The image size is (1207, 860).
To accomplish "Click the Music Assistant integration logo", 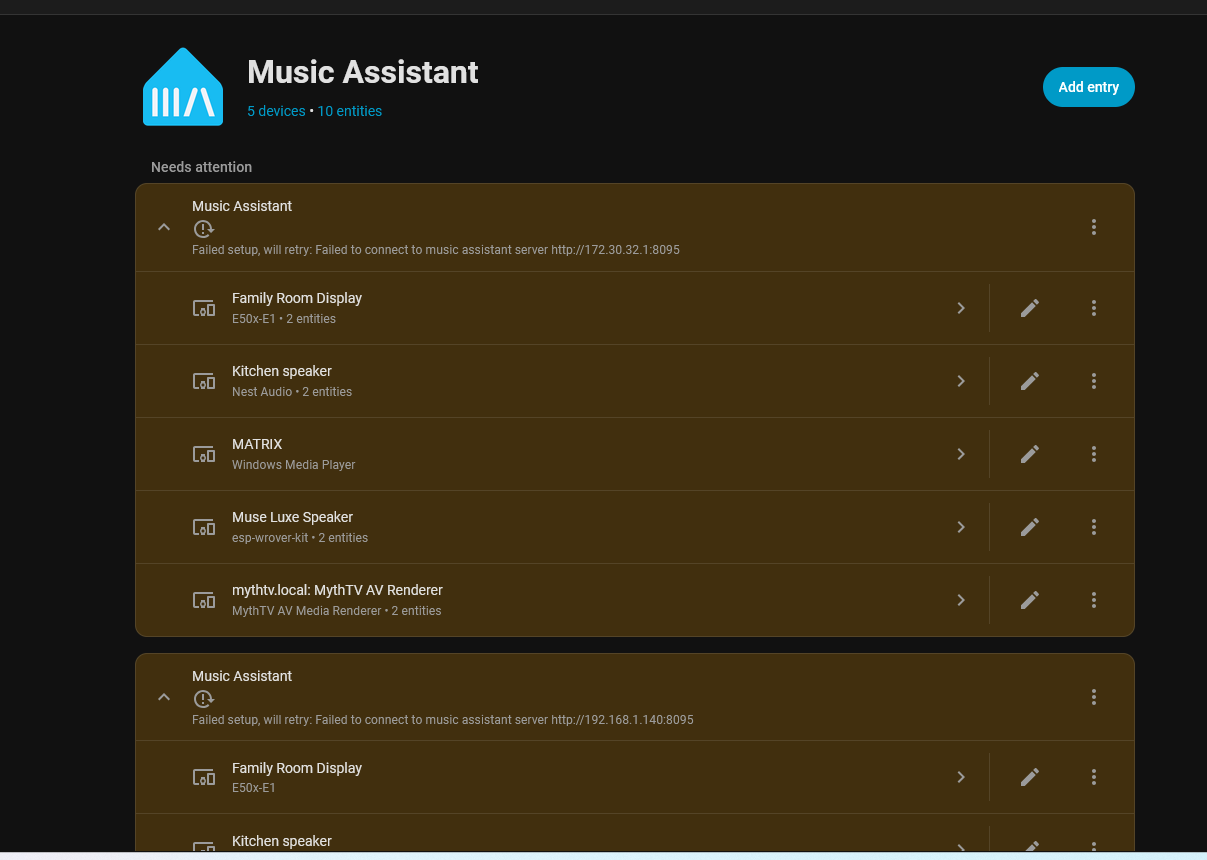I will point(182,85).
